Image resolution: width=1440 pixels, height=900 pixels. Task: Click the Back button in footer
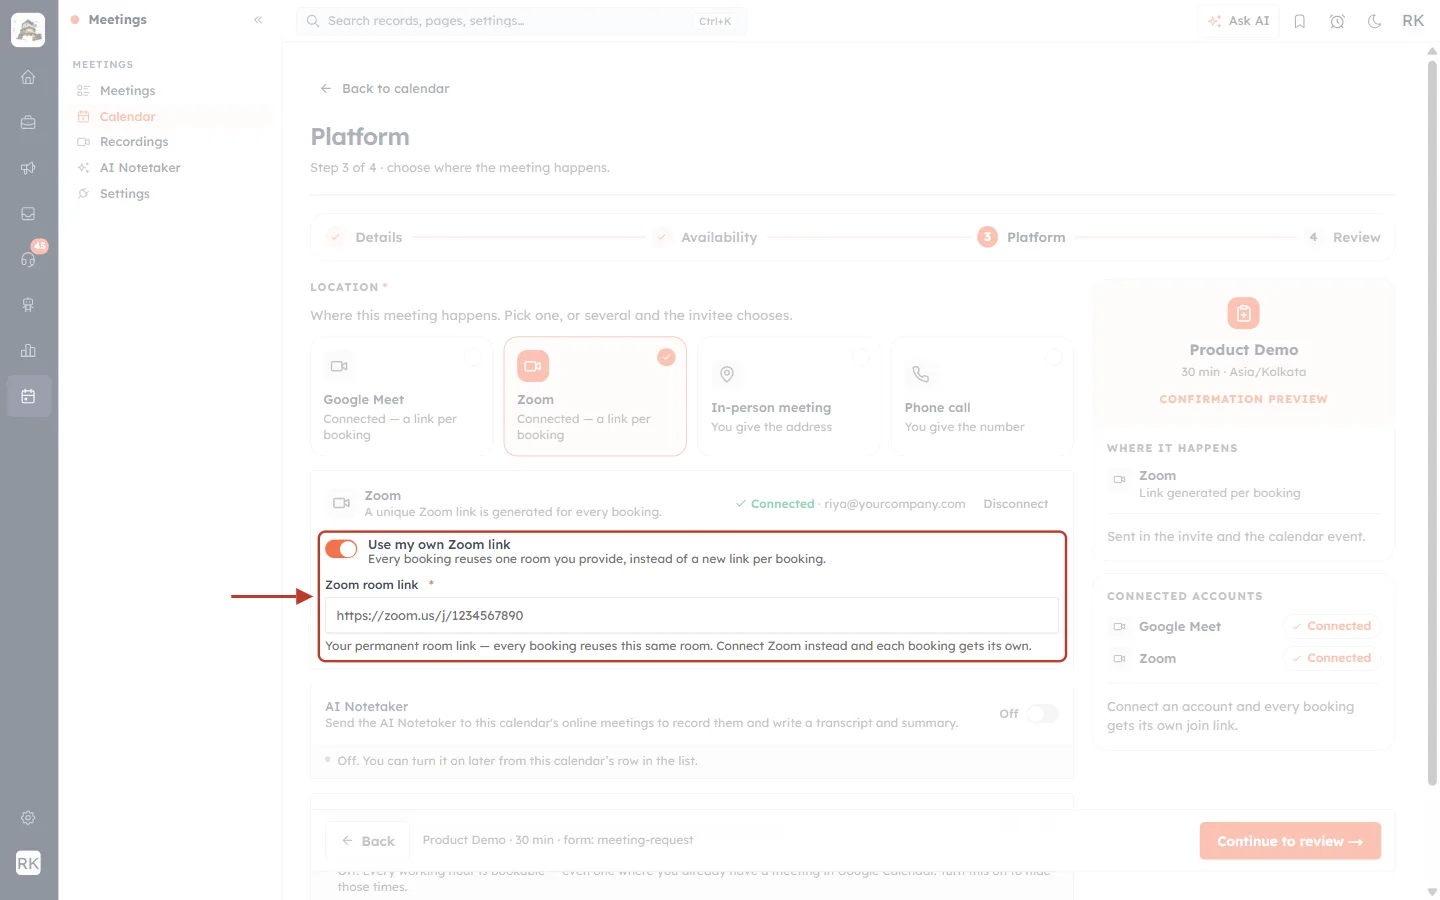coord(368,841)
